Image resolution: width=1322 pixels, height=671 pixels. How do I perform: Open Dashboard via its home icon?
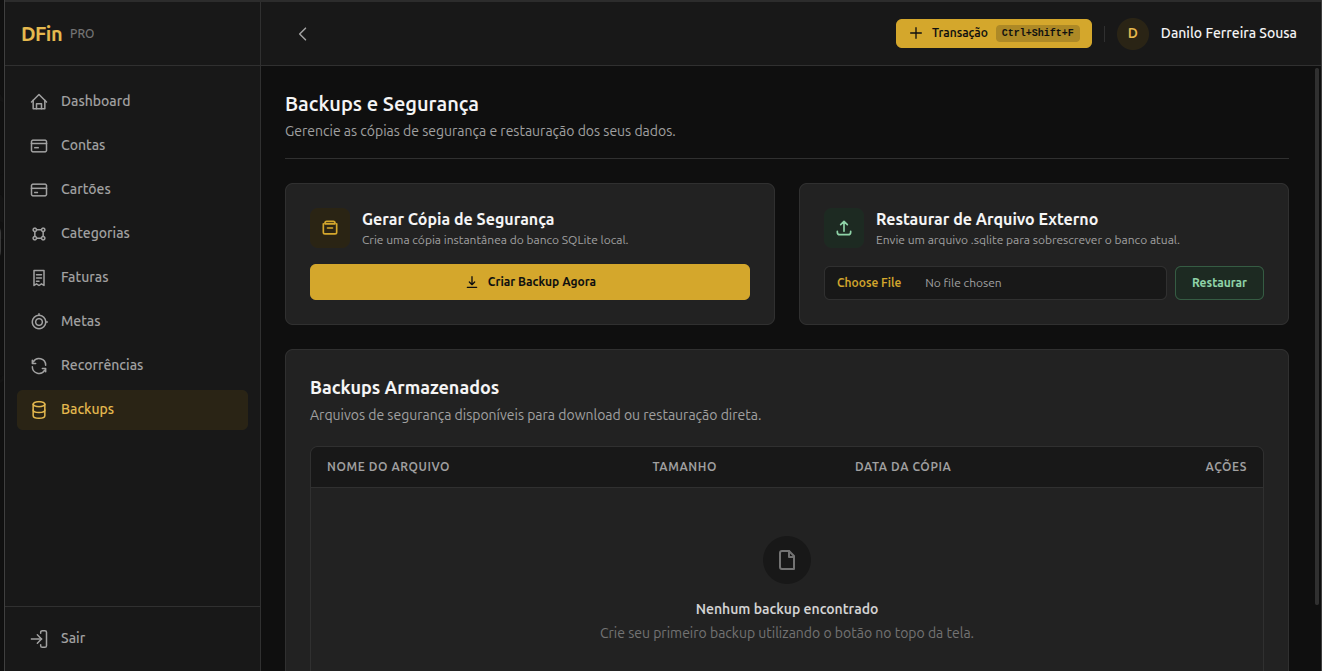(39, 101)
